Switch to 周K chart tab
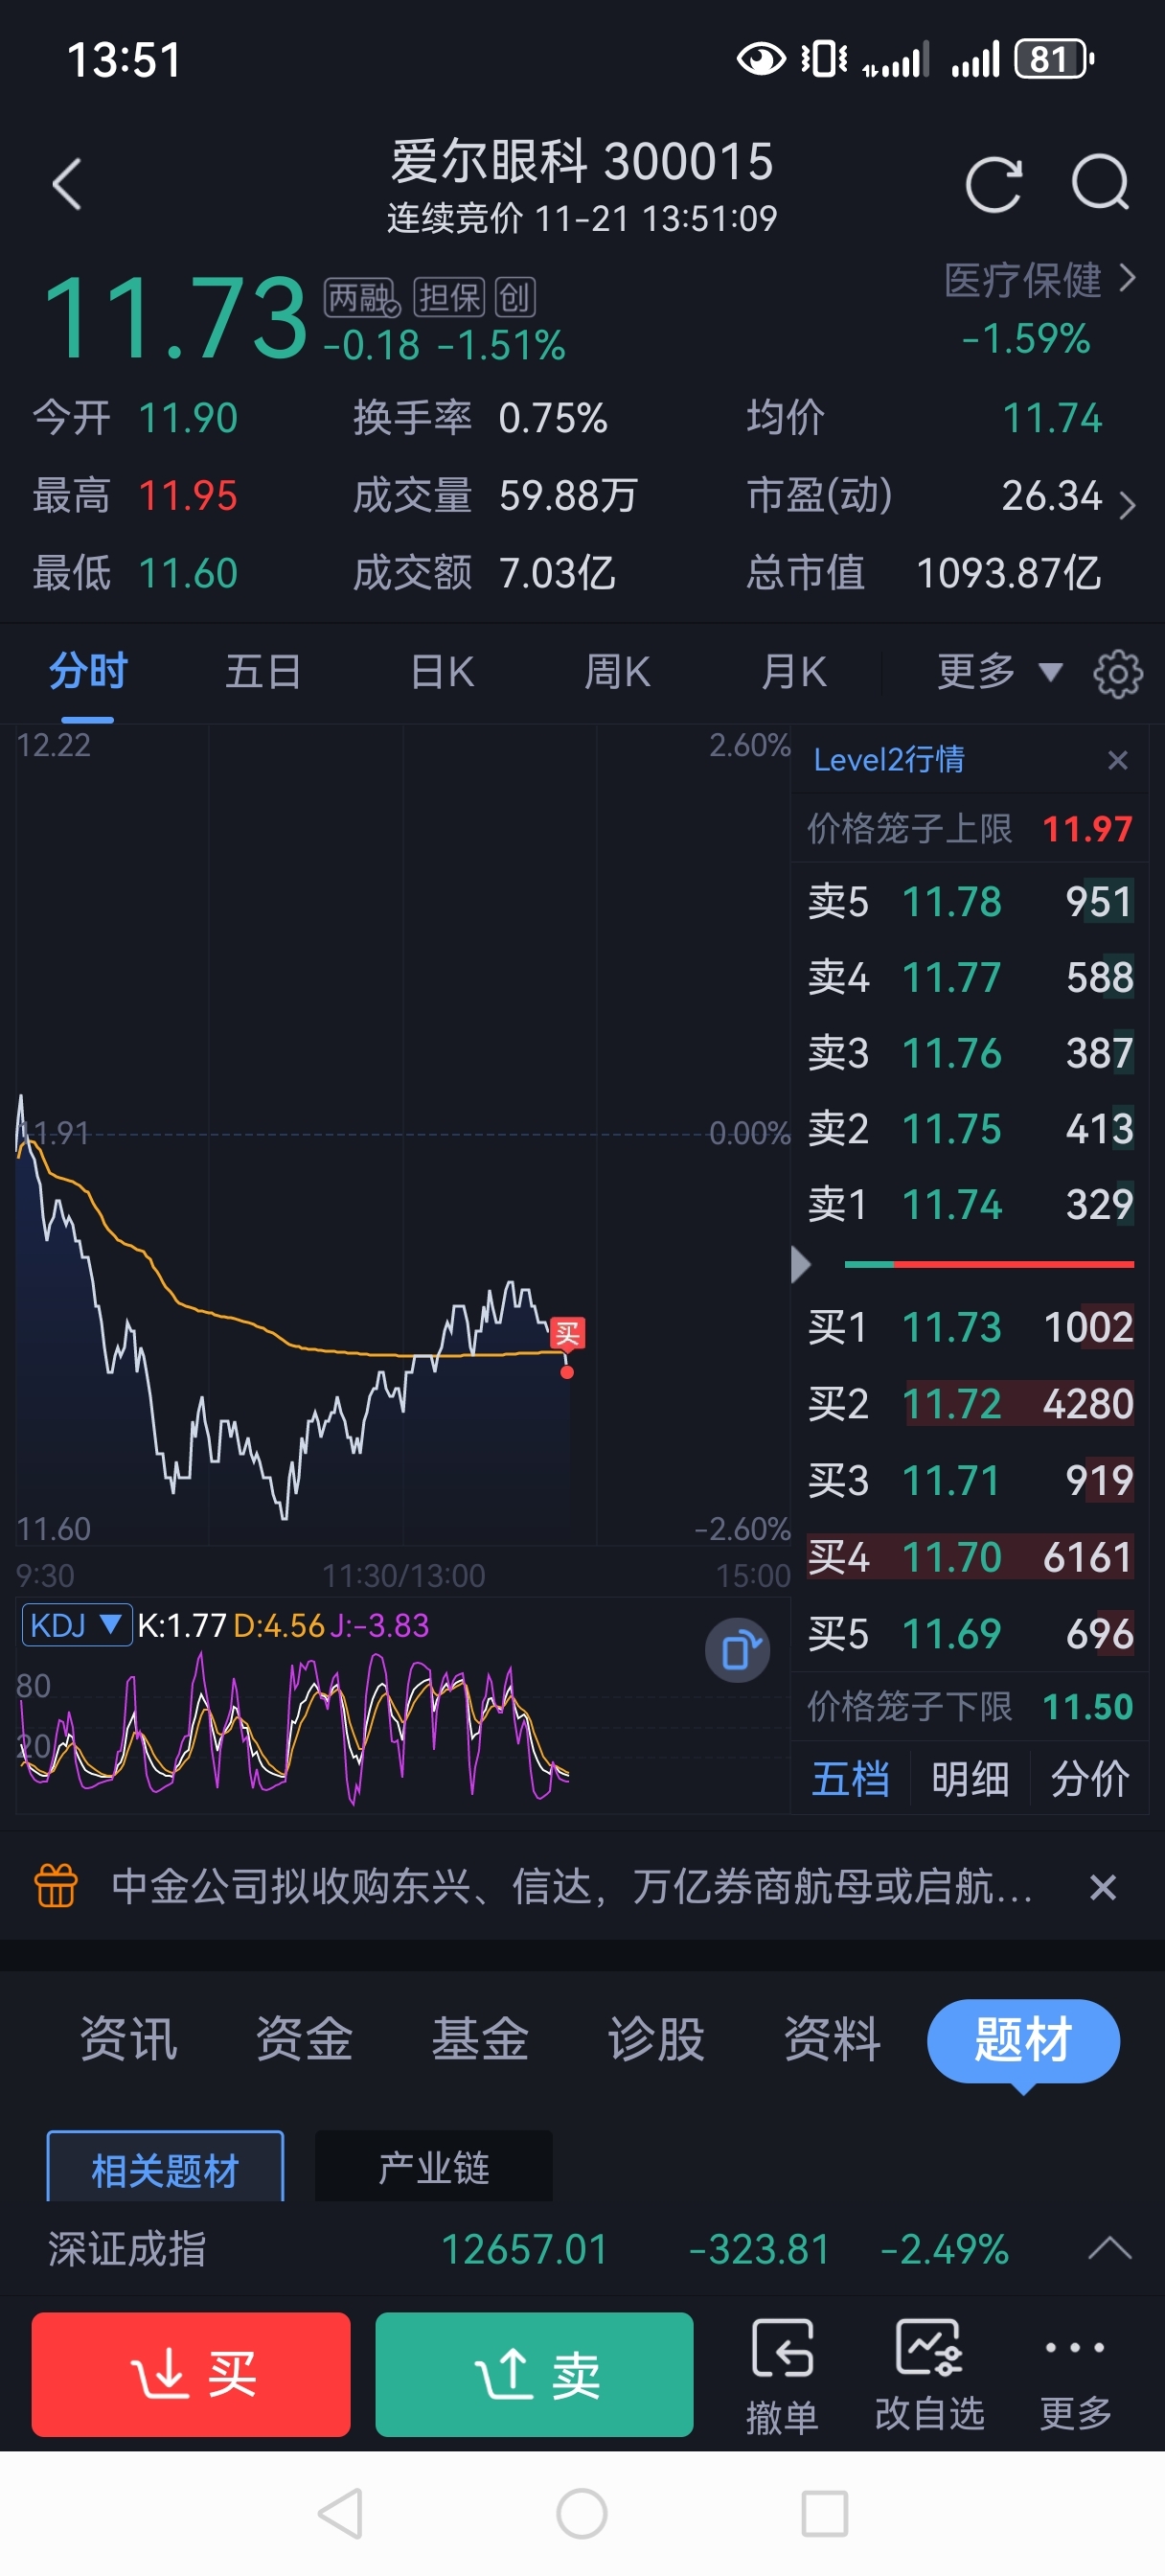This screenshot has height=2576, width=1165. click(617, 672)
